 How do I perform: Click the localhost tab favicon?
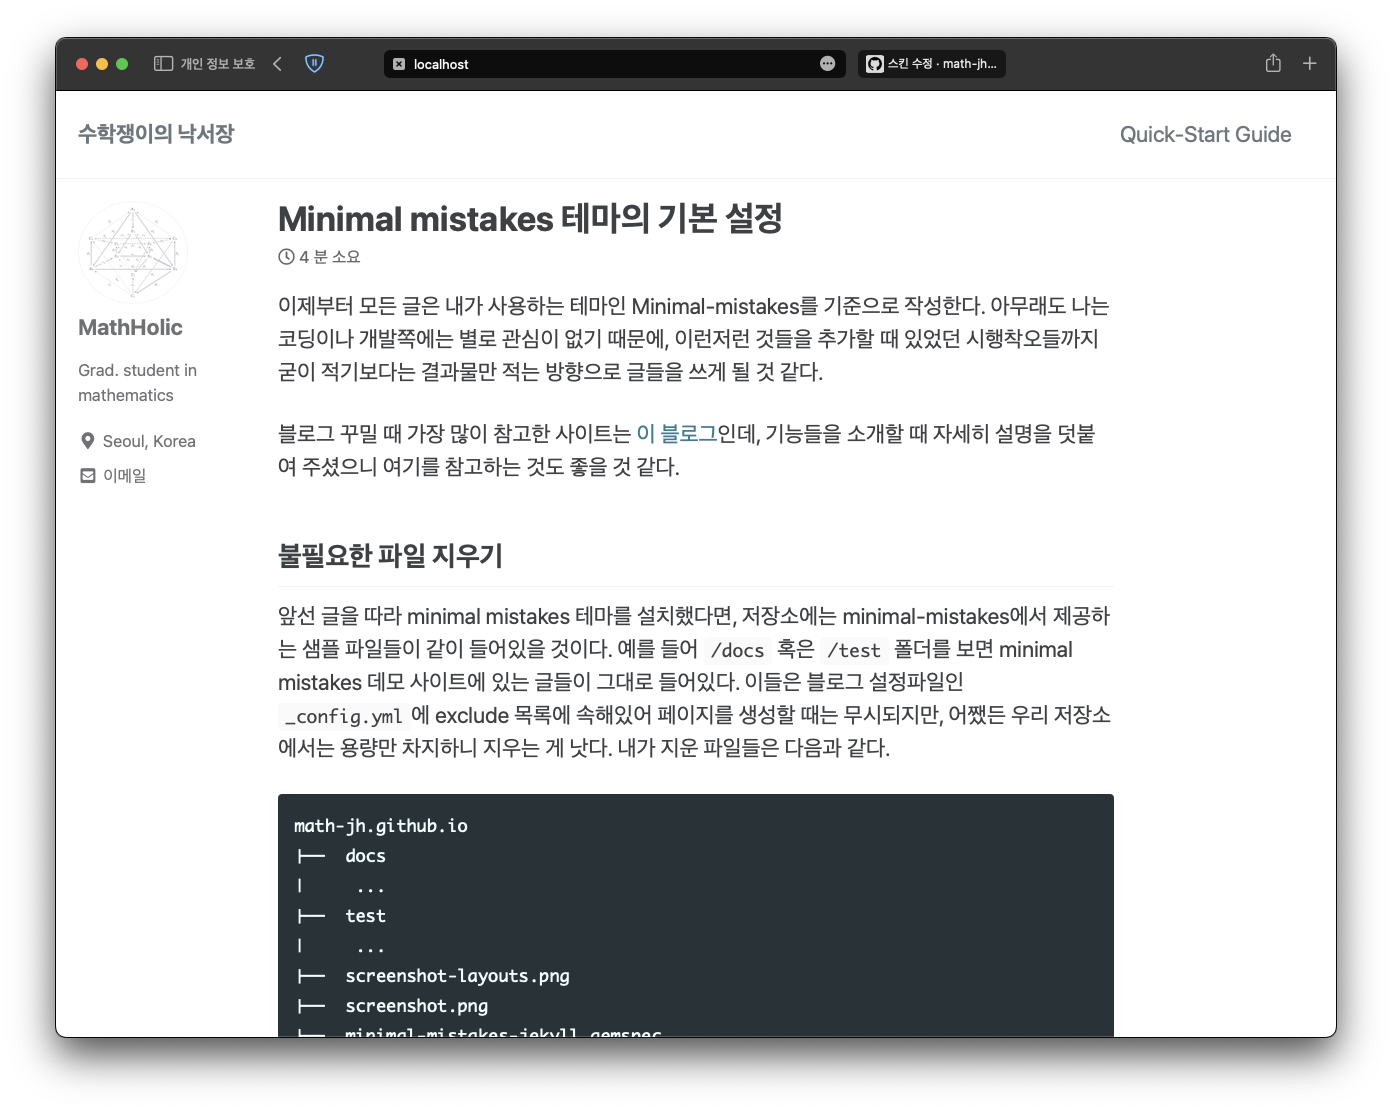pyautogui.click(x=399, y=64)
